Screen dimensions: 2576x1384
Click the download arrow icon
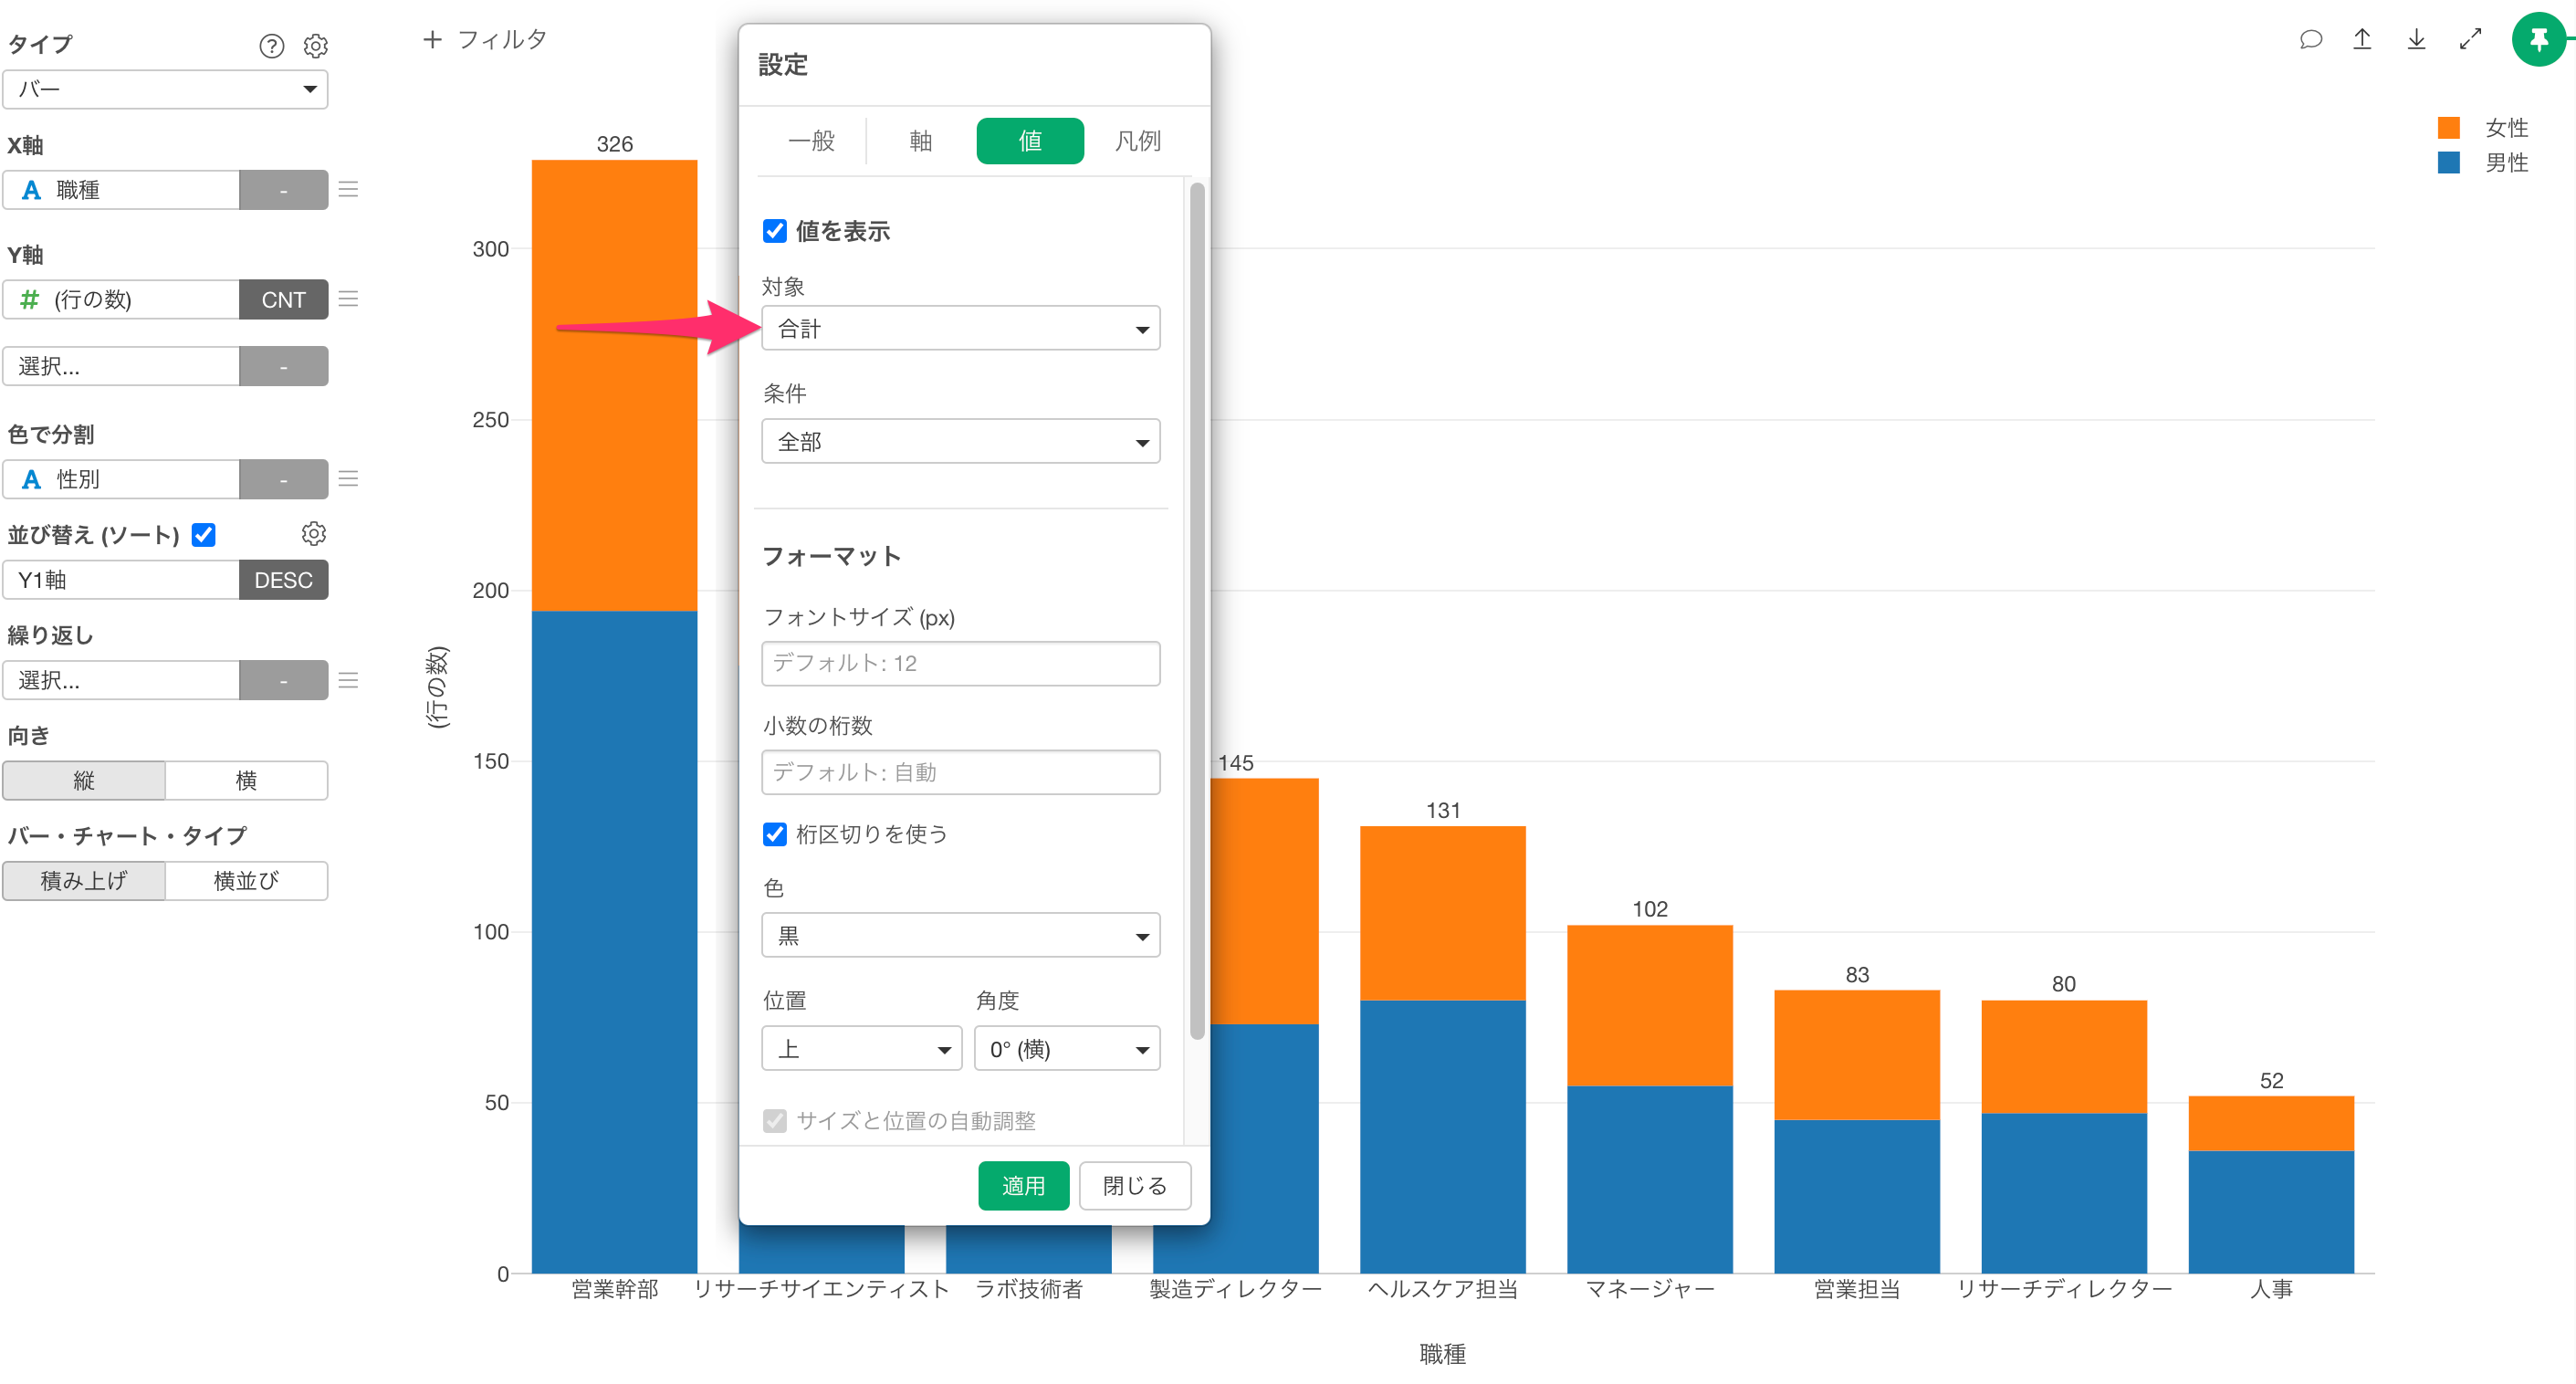tap(2416, 40)
